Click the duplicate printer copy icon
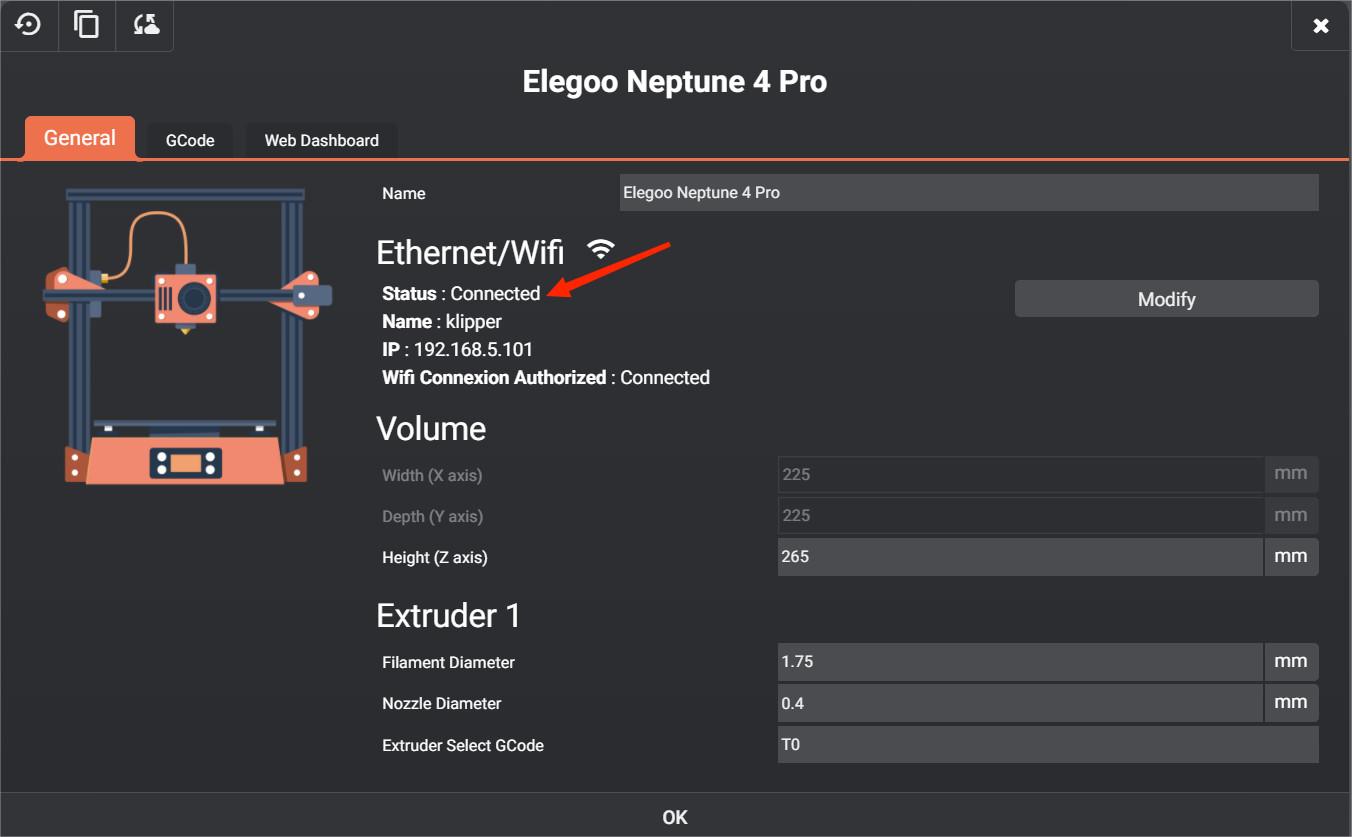 (87, 25)
